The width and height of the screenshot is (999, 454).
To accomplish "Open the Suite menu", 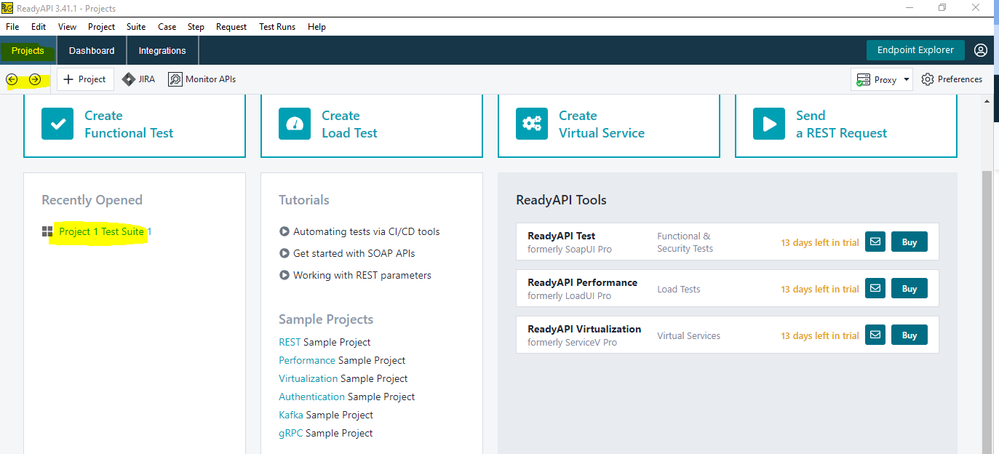I will click(x=136, y=27).
